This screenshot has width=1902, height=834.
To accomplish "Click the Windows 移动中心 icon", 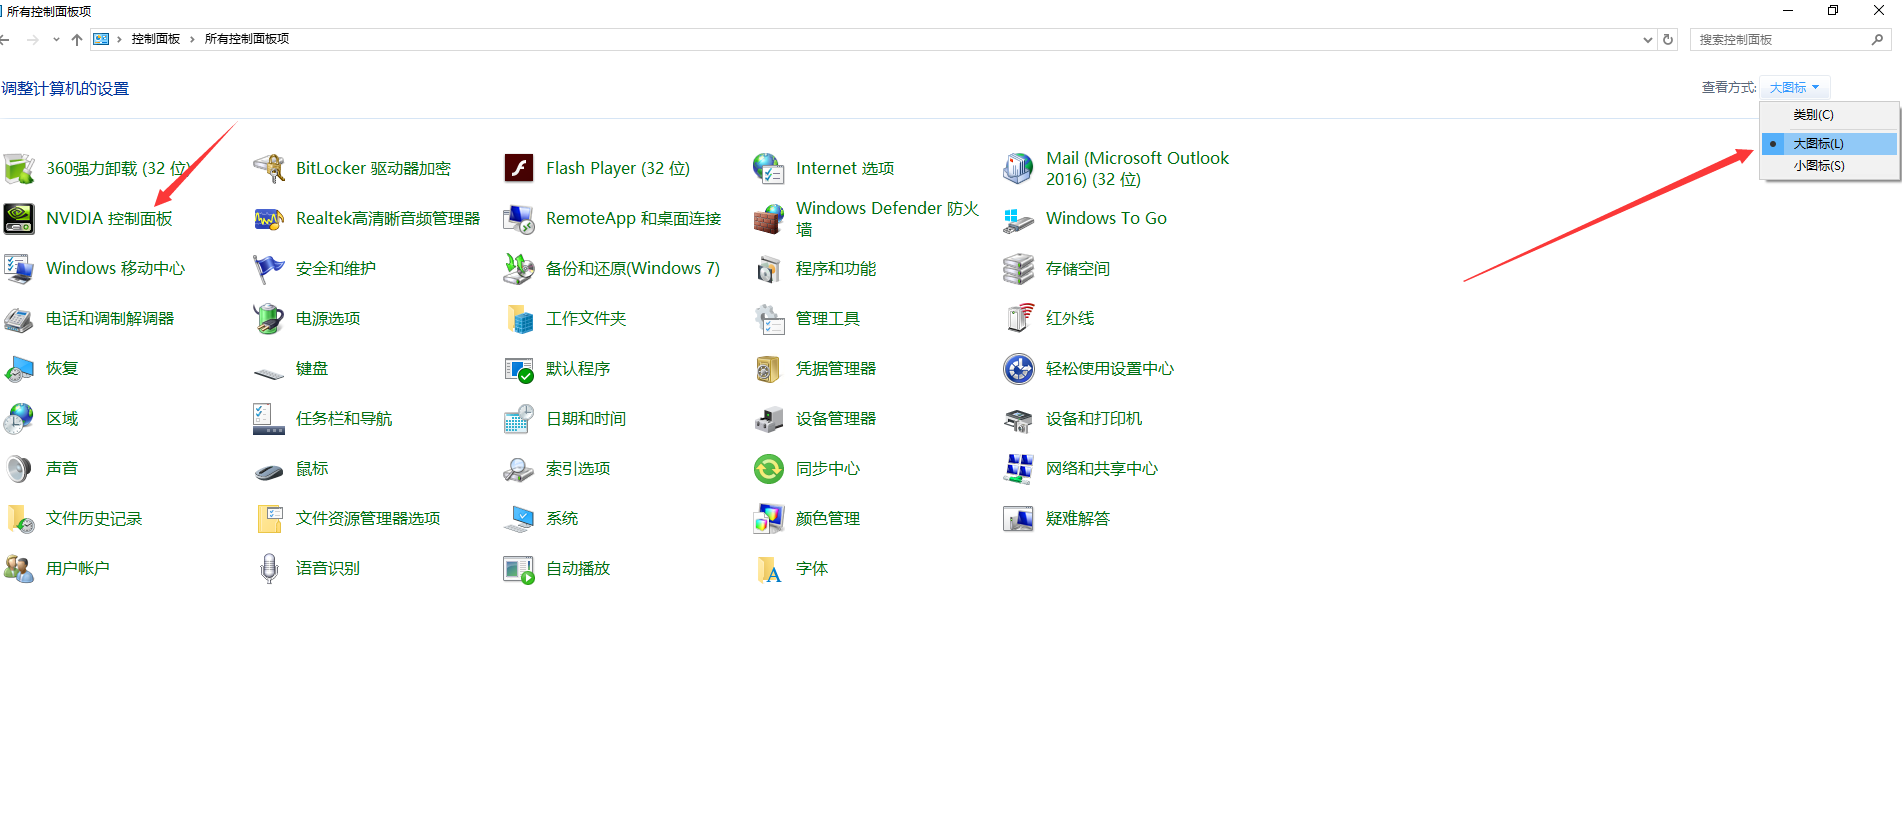I will coord(19,268).
